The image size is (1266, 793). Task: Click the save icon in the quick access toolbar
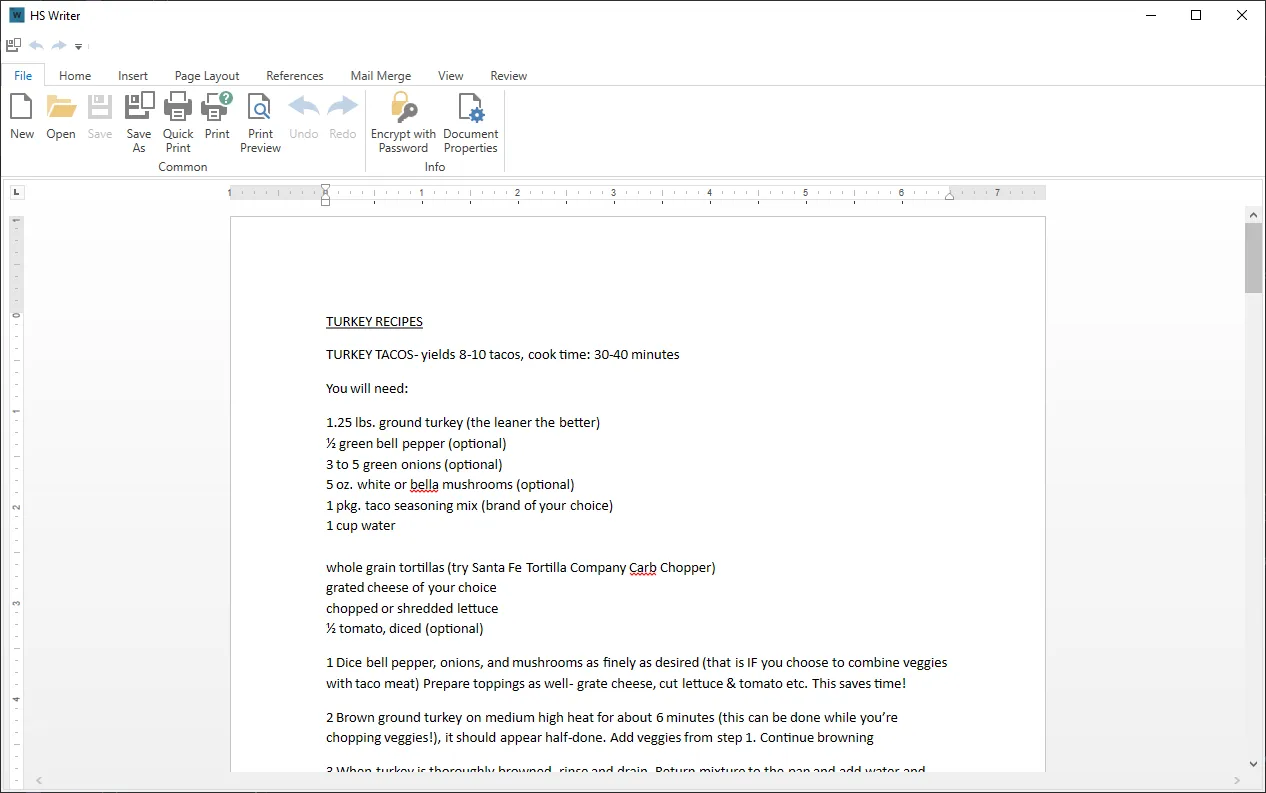pos(13,45)
